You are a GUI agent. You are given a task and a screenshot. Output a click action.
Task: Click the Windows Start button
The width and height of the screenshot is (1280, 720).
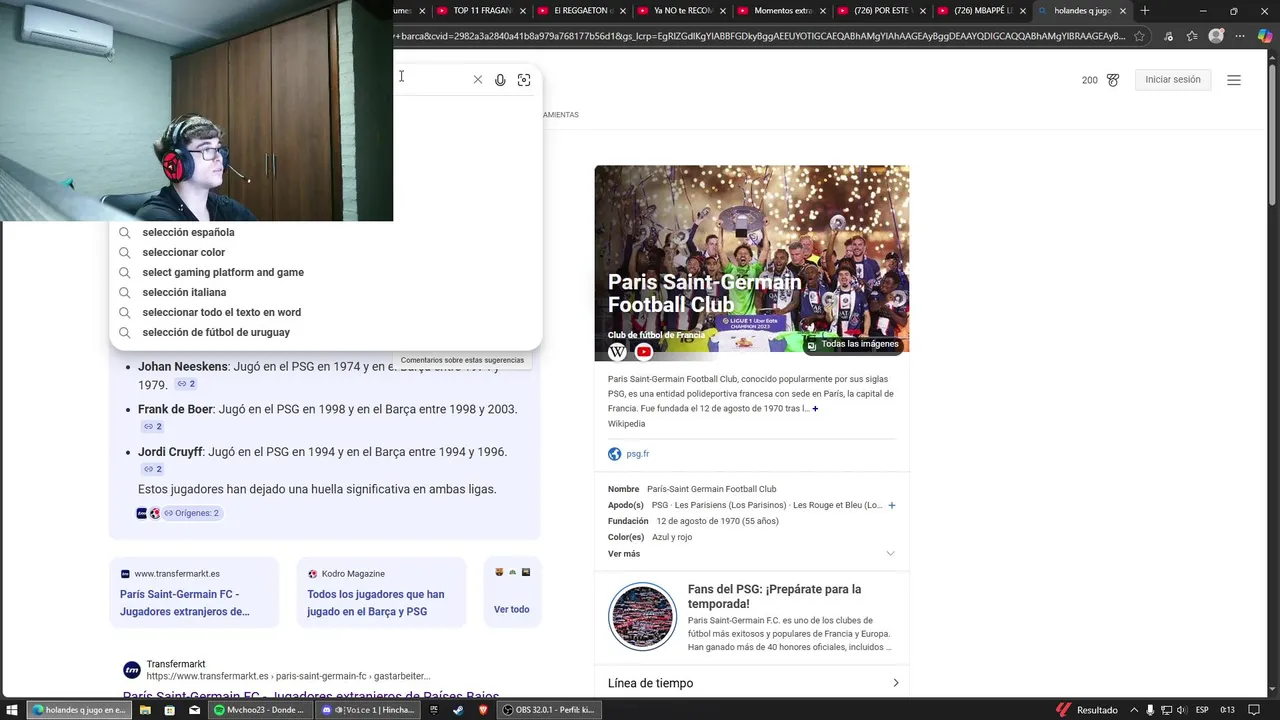12,710
